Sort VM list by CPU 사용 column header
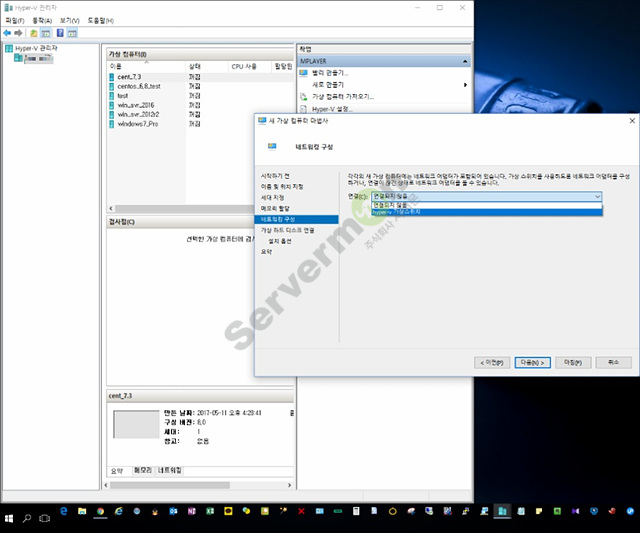 (249, 67)
